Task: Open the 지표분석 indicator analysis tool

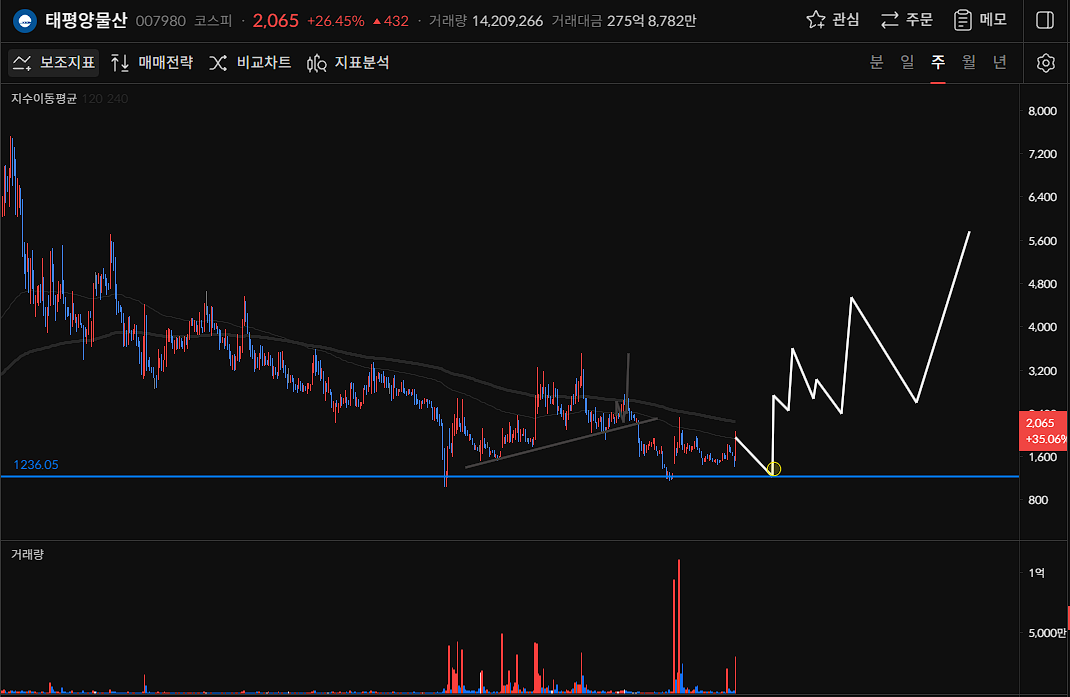Action: 348,63
